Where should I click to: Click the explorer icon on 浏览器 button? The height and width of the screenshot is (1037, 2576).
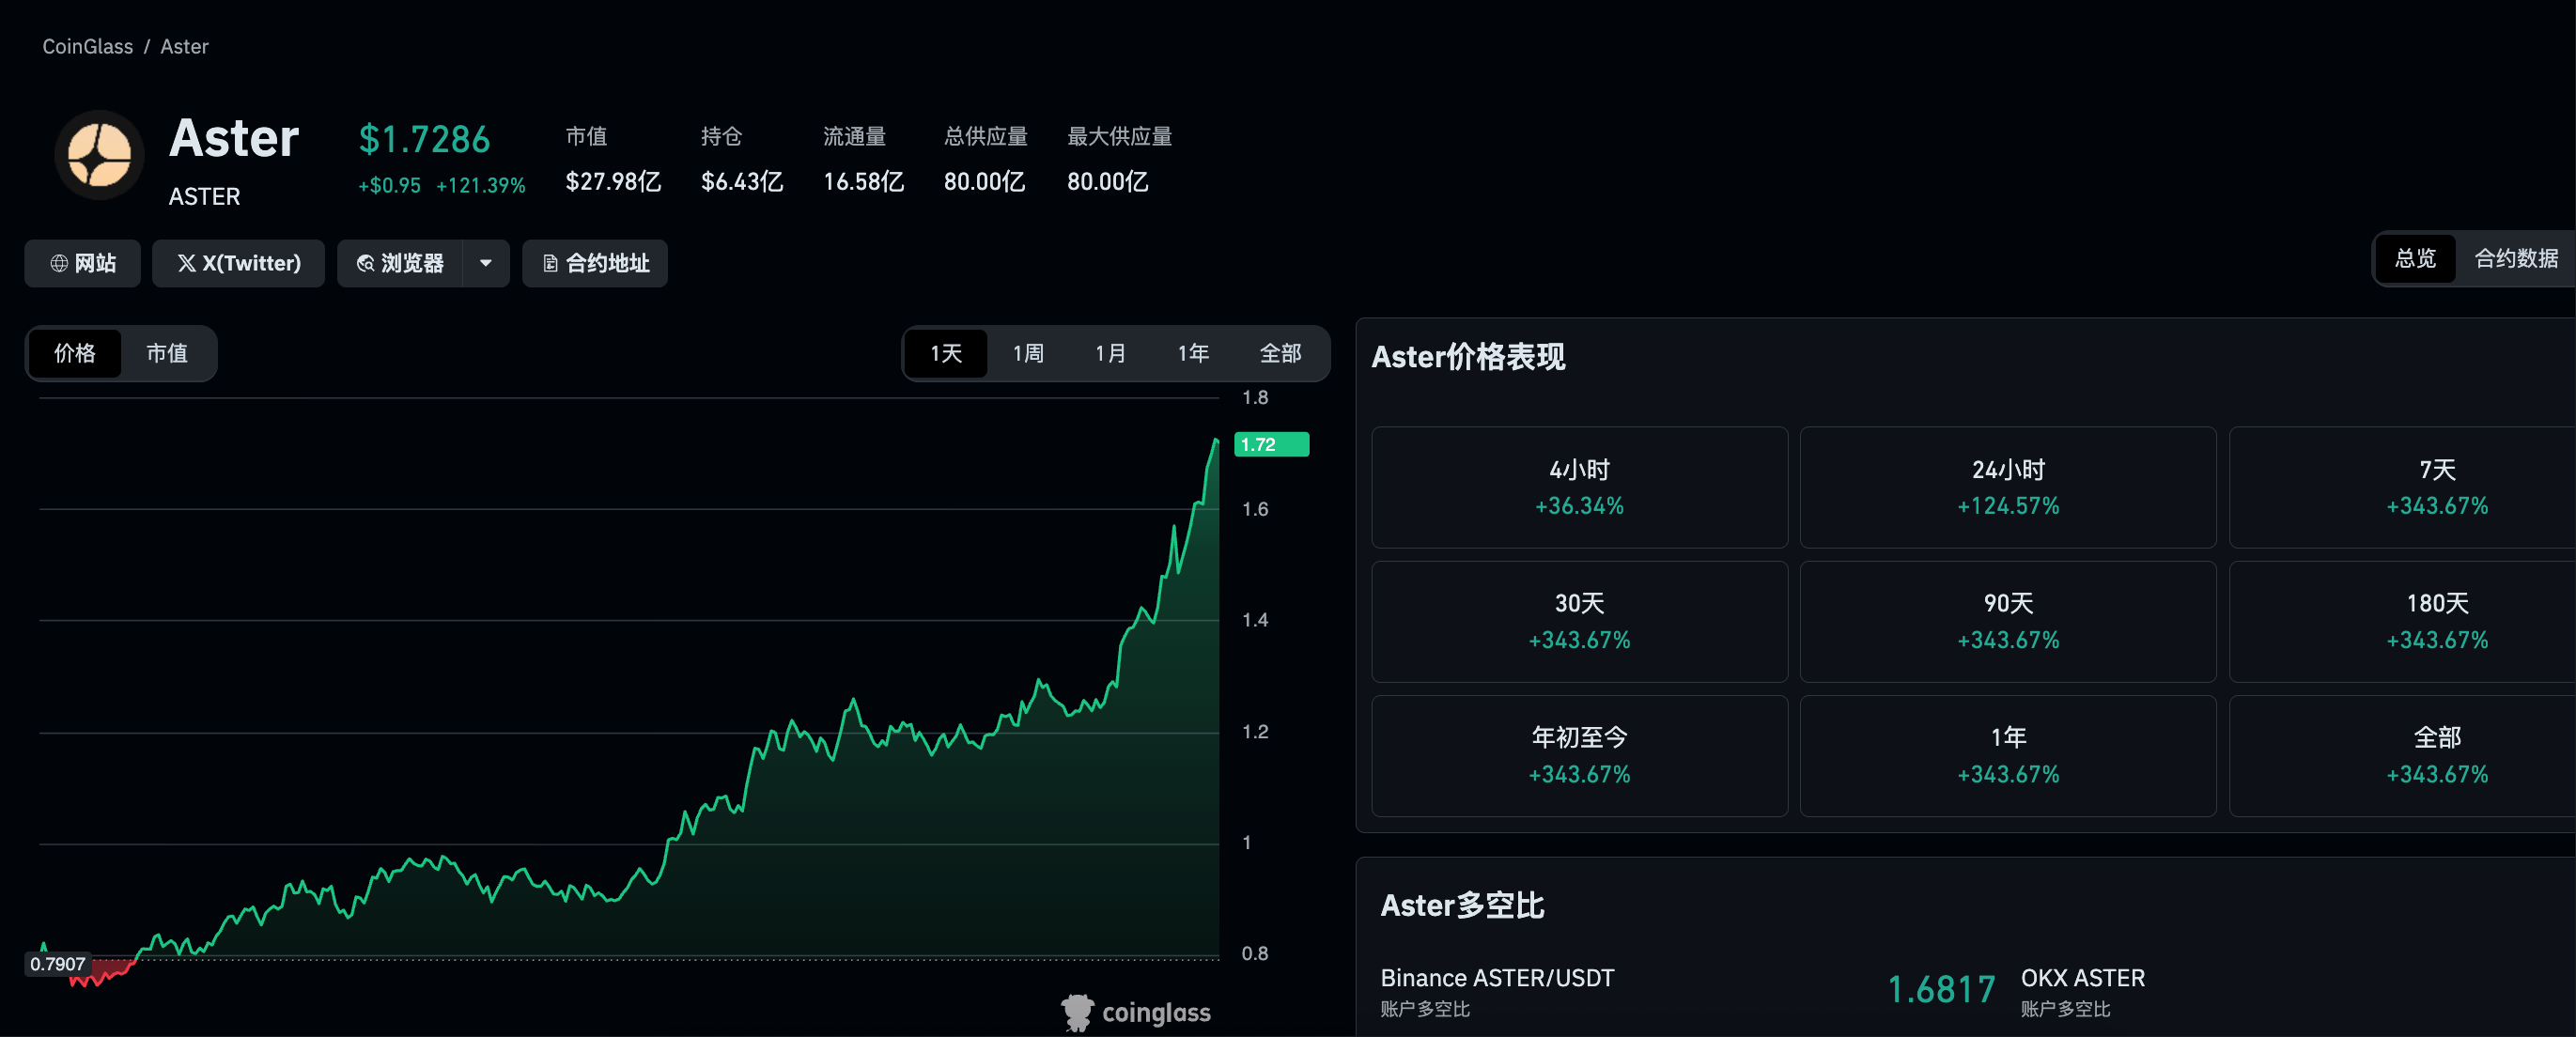[366, 263]
